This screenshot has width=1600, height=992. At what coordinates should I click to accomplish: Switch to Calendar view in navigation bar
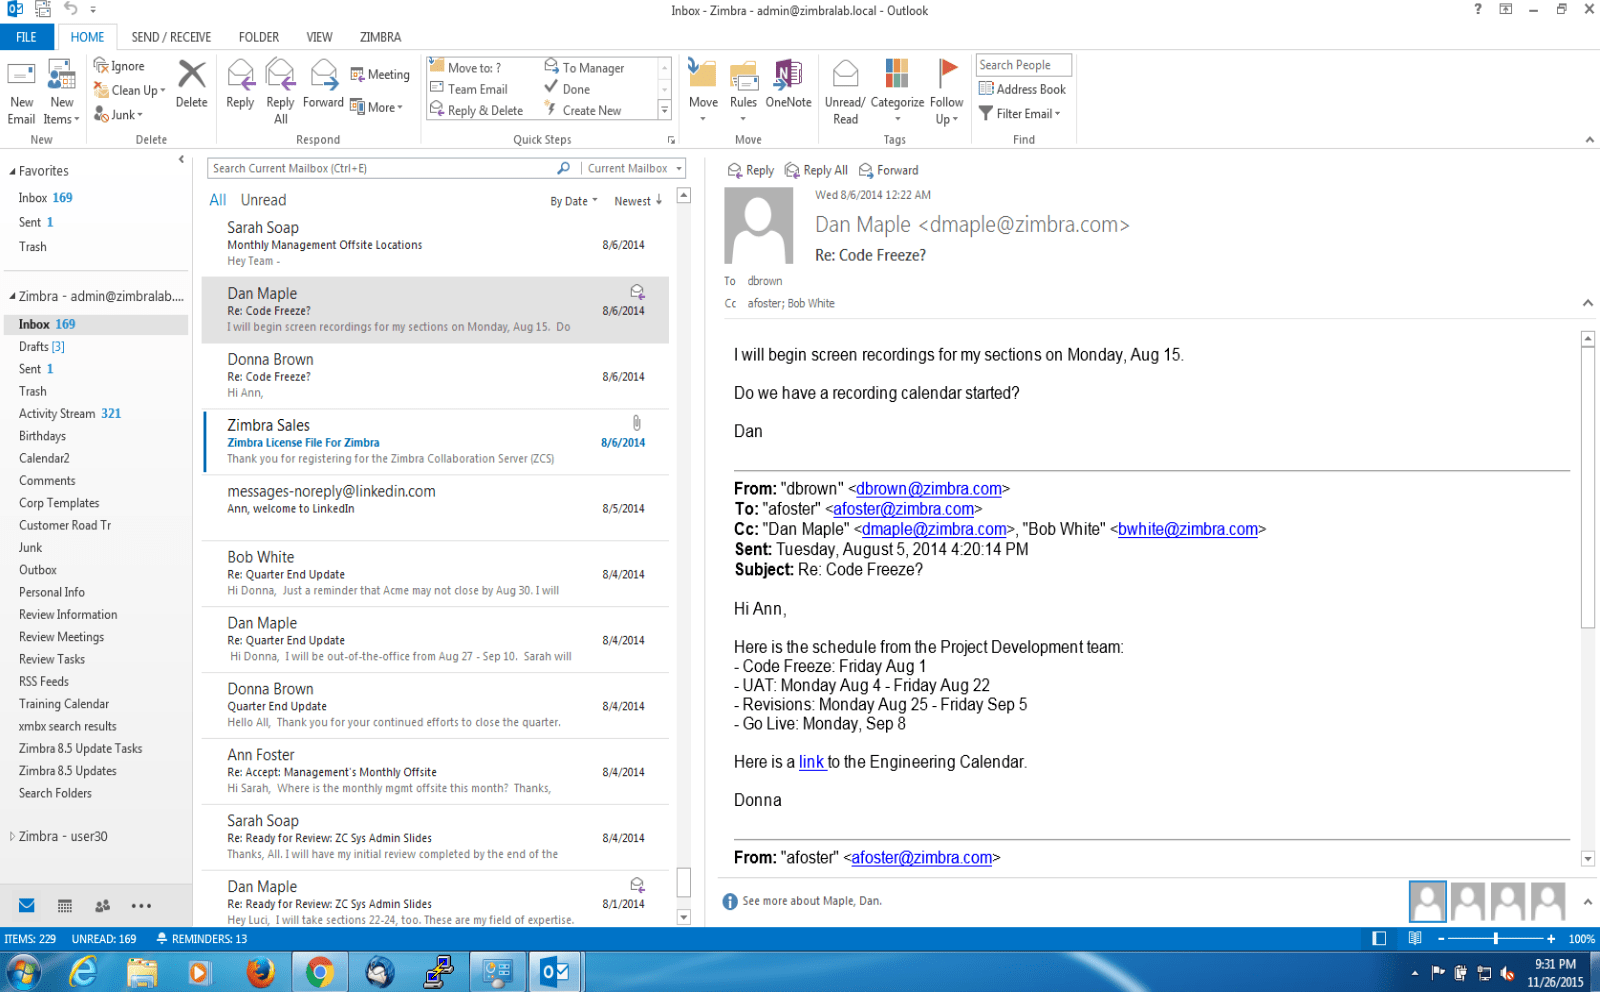(65, 906)
